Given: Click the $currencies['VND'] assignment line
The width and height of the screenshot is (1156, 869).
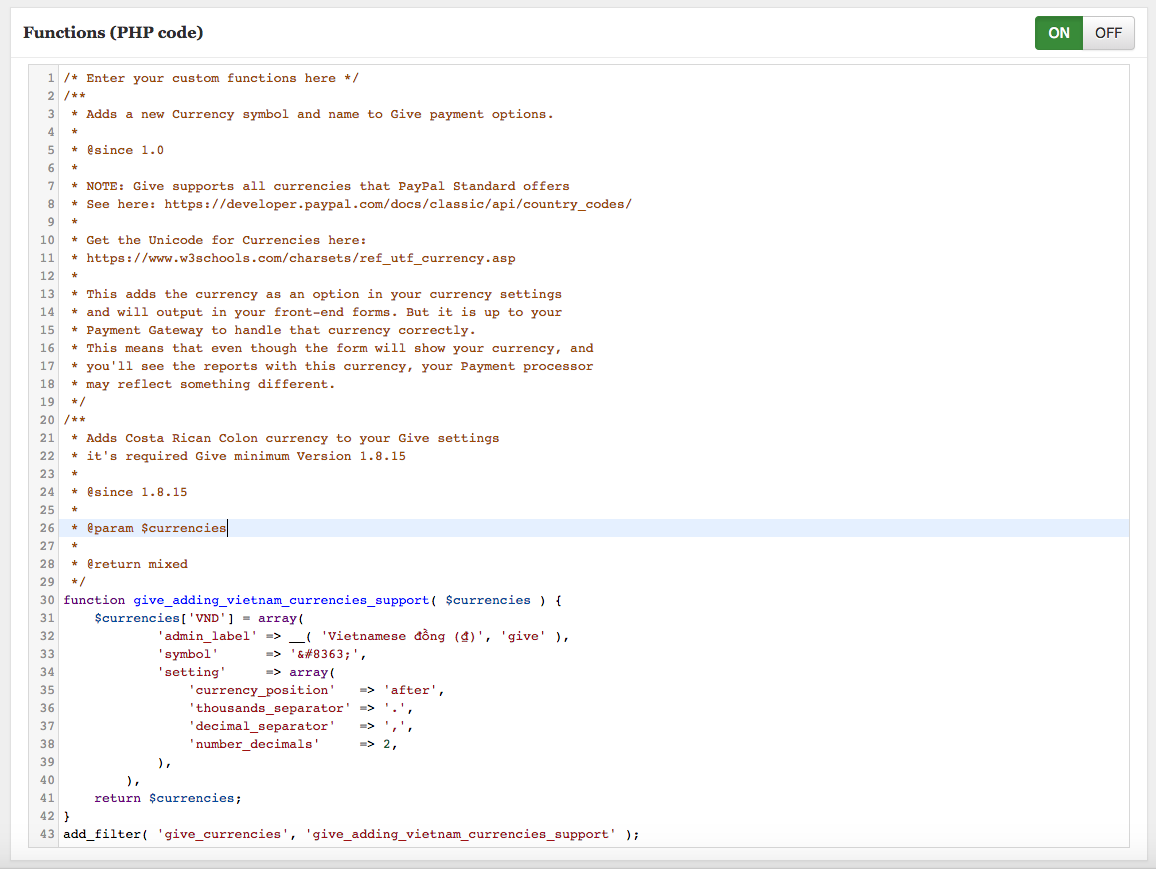Looking at the screenshot, I should [x=199, y=618].
